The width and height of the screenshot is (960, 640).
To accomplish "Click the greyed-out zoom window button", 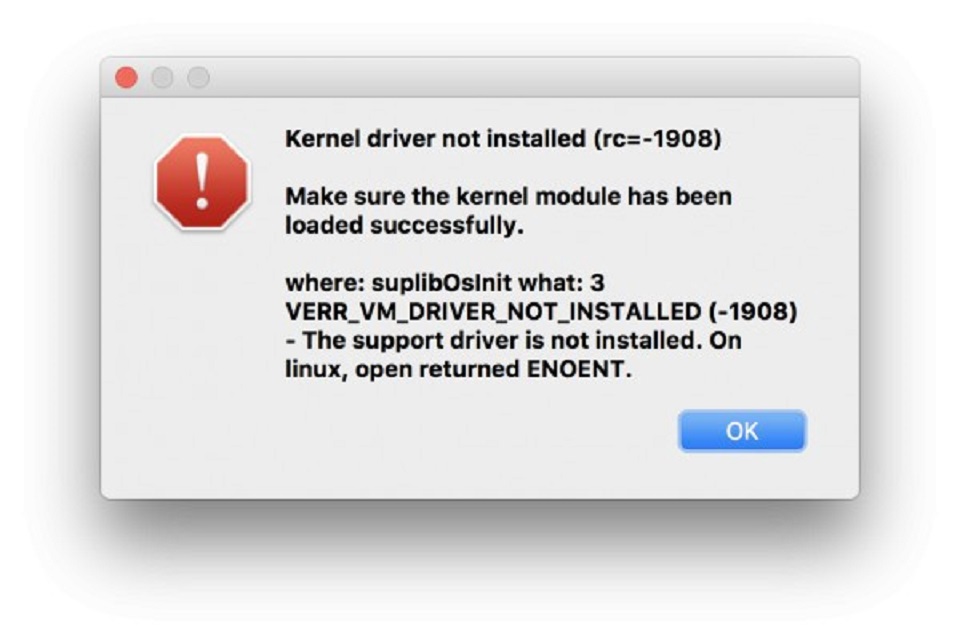I will [x=198, y=78].
